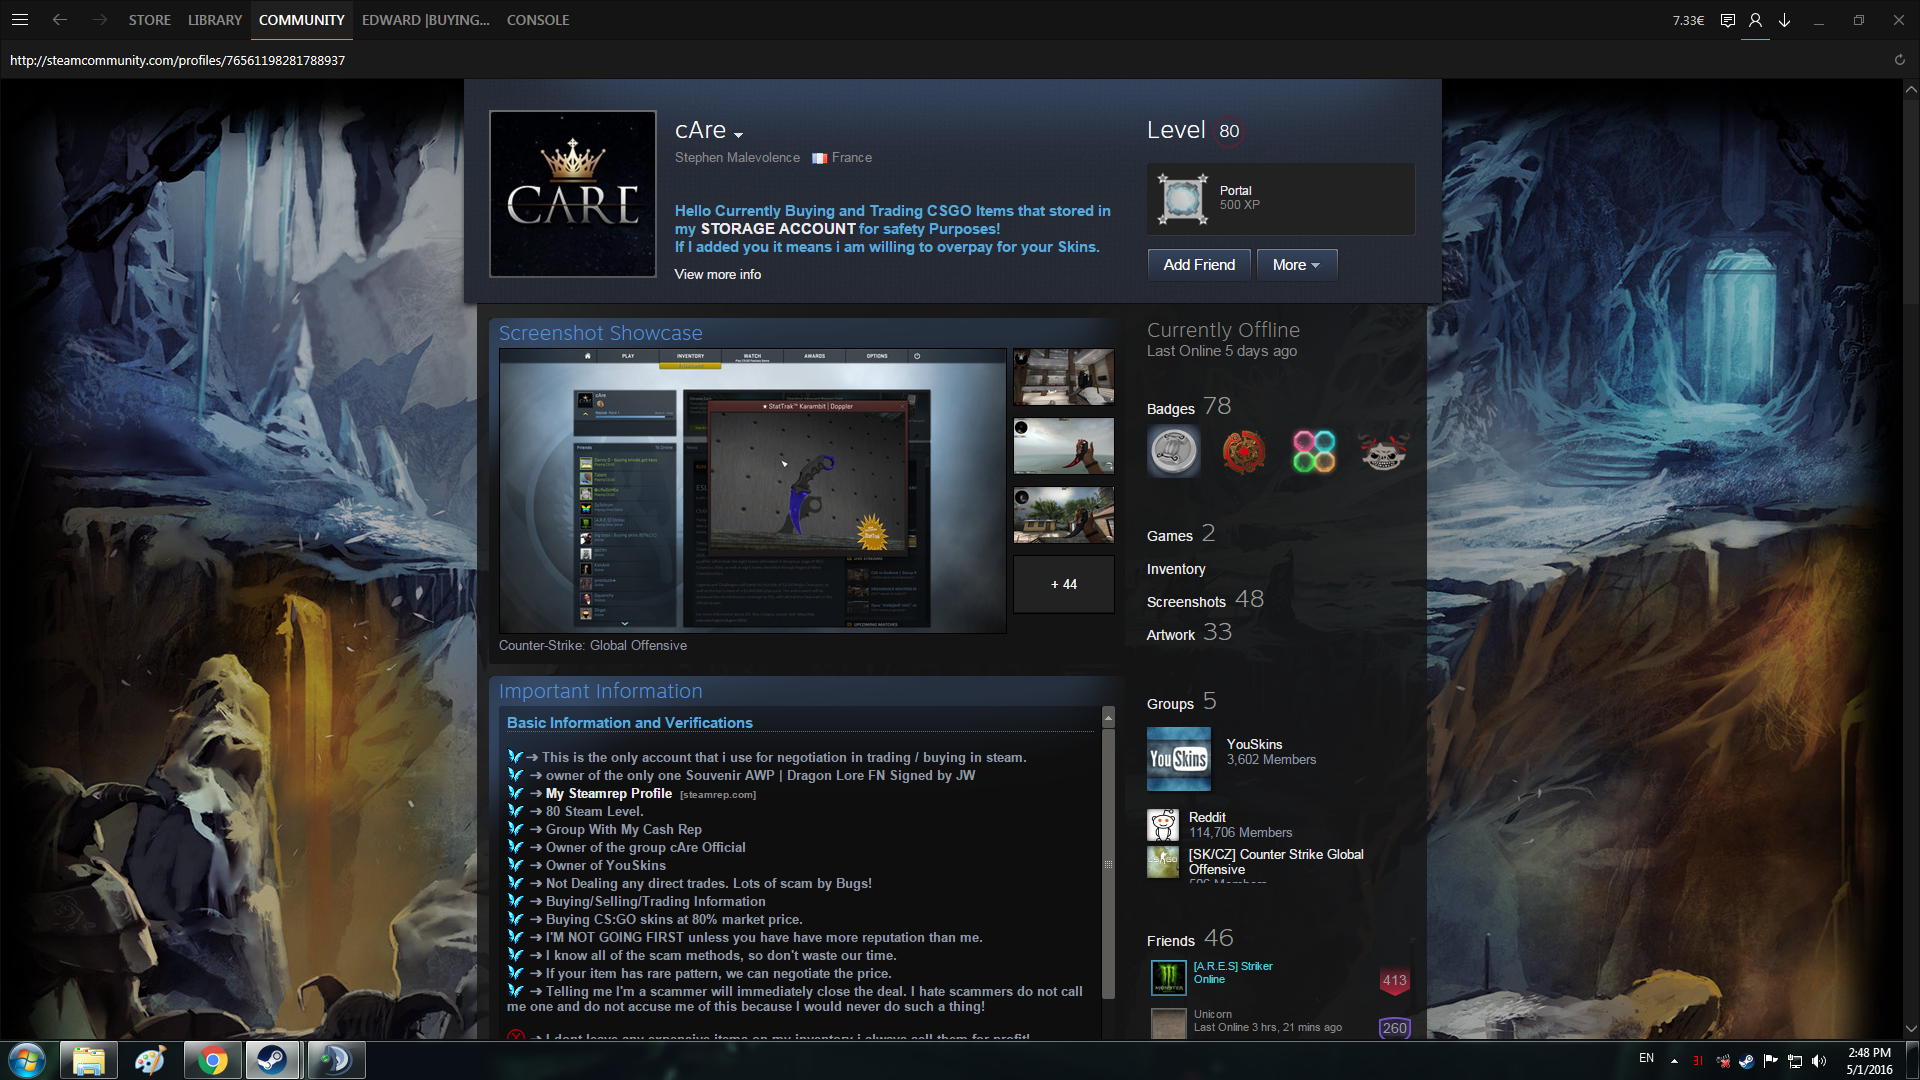Open the downloads arrow icon
Image resolution: width=1920 pixels, height=1080 pixels.
click(1784, 20)
